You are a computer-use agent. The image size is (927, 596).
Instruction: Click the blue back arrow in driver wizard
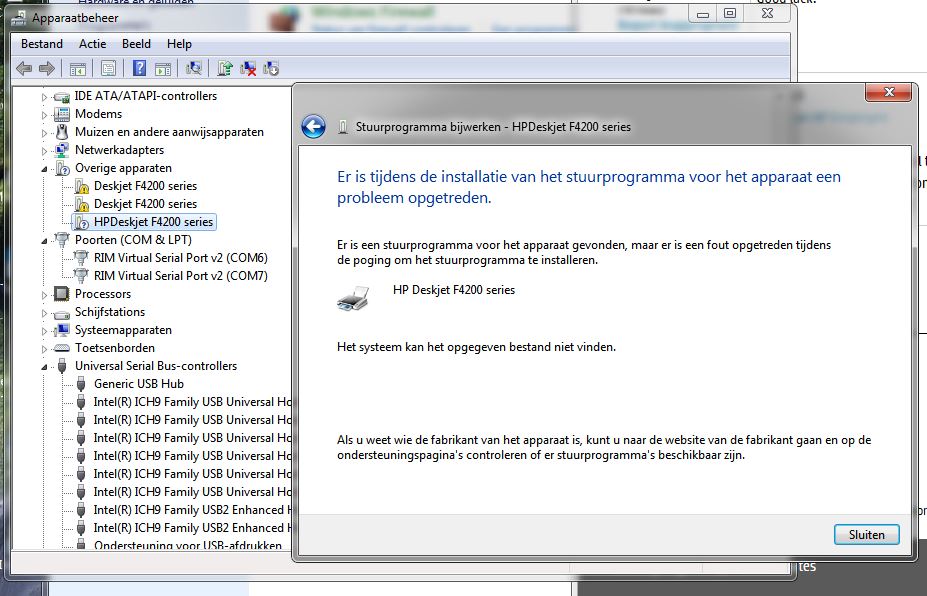[x=313, y=127]
